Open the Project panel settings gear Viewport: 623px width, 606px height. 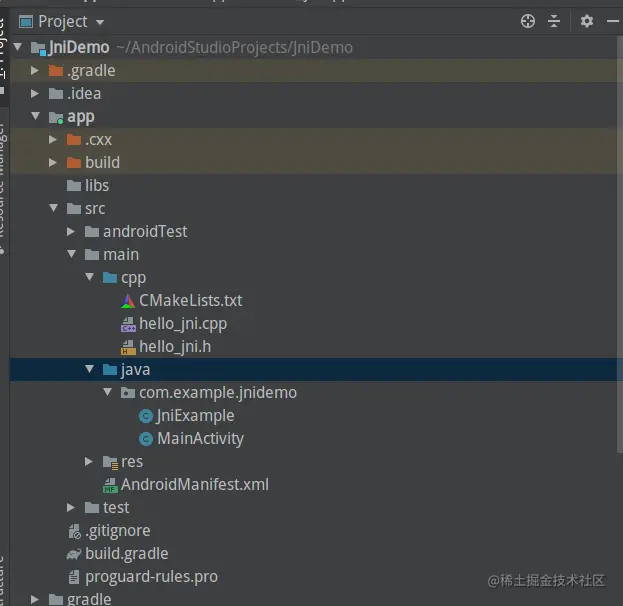[x=586, y=21]
